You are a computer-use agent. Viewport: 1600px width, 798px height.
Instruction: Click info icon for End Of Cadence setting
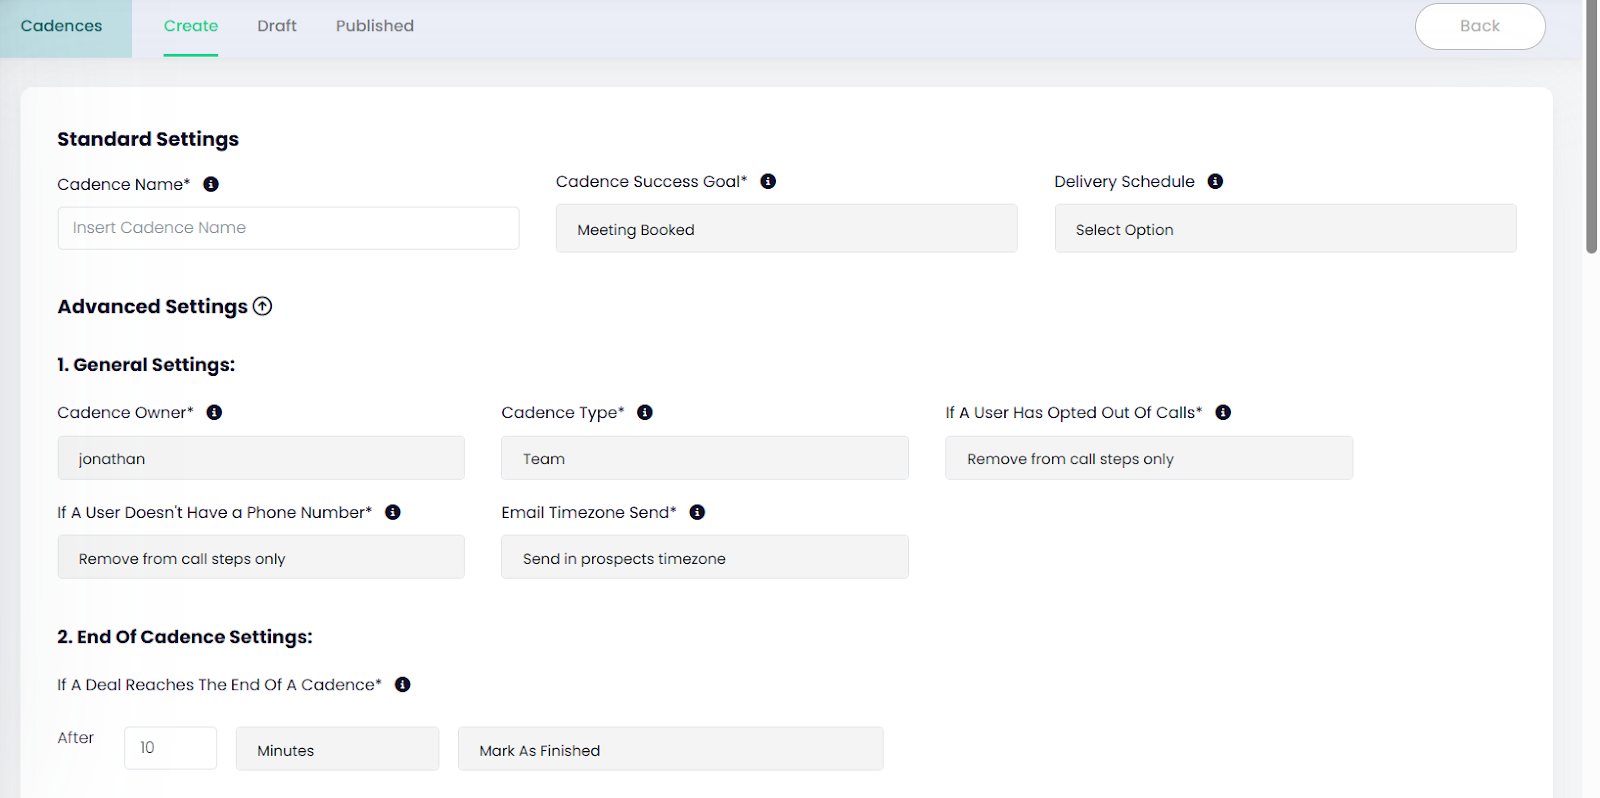(403, 684)
